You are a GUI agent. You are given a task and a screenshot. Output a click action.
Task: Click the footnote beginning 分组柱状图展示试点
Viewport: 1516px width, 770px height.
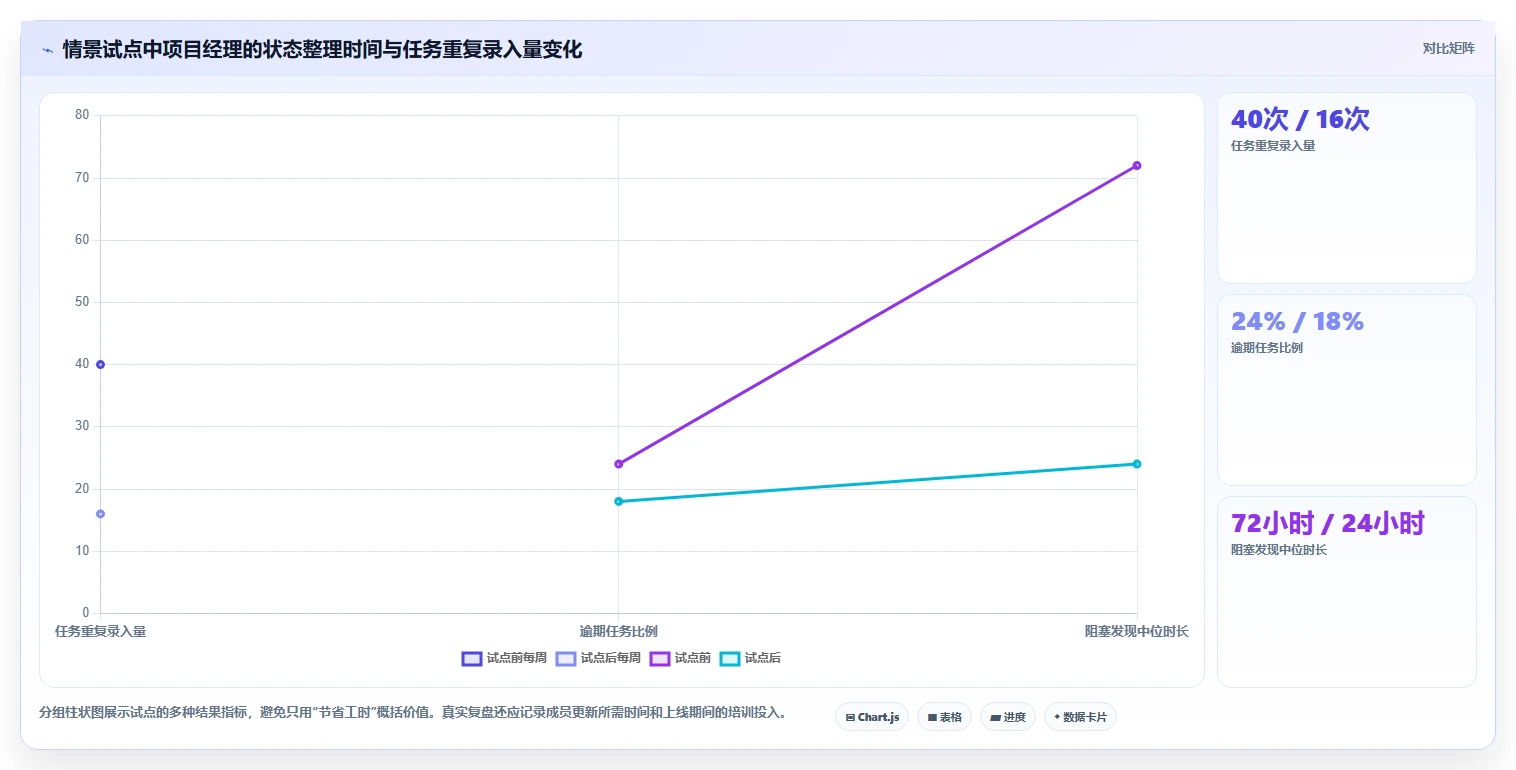coord(413,713)
